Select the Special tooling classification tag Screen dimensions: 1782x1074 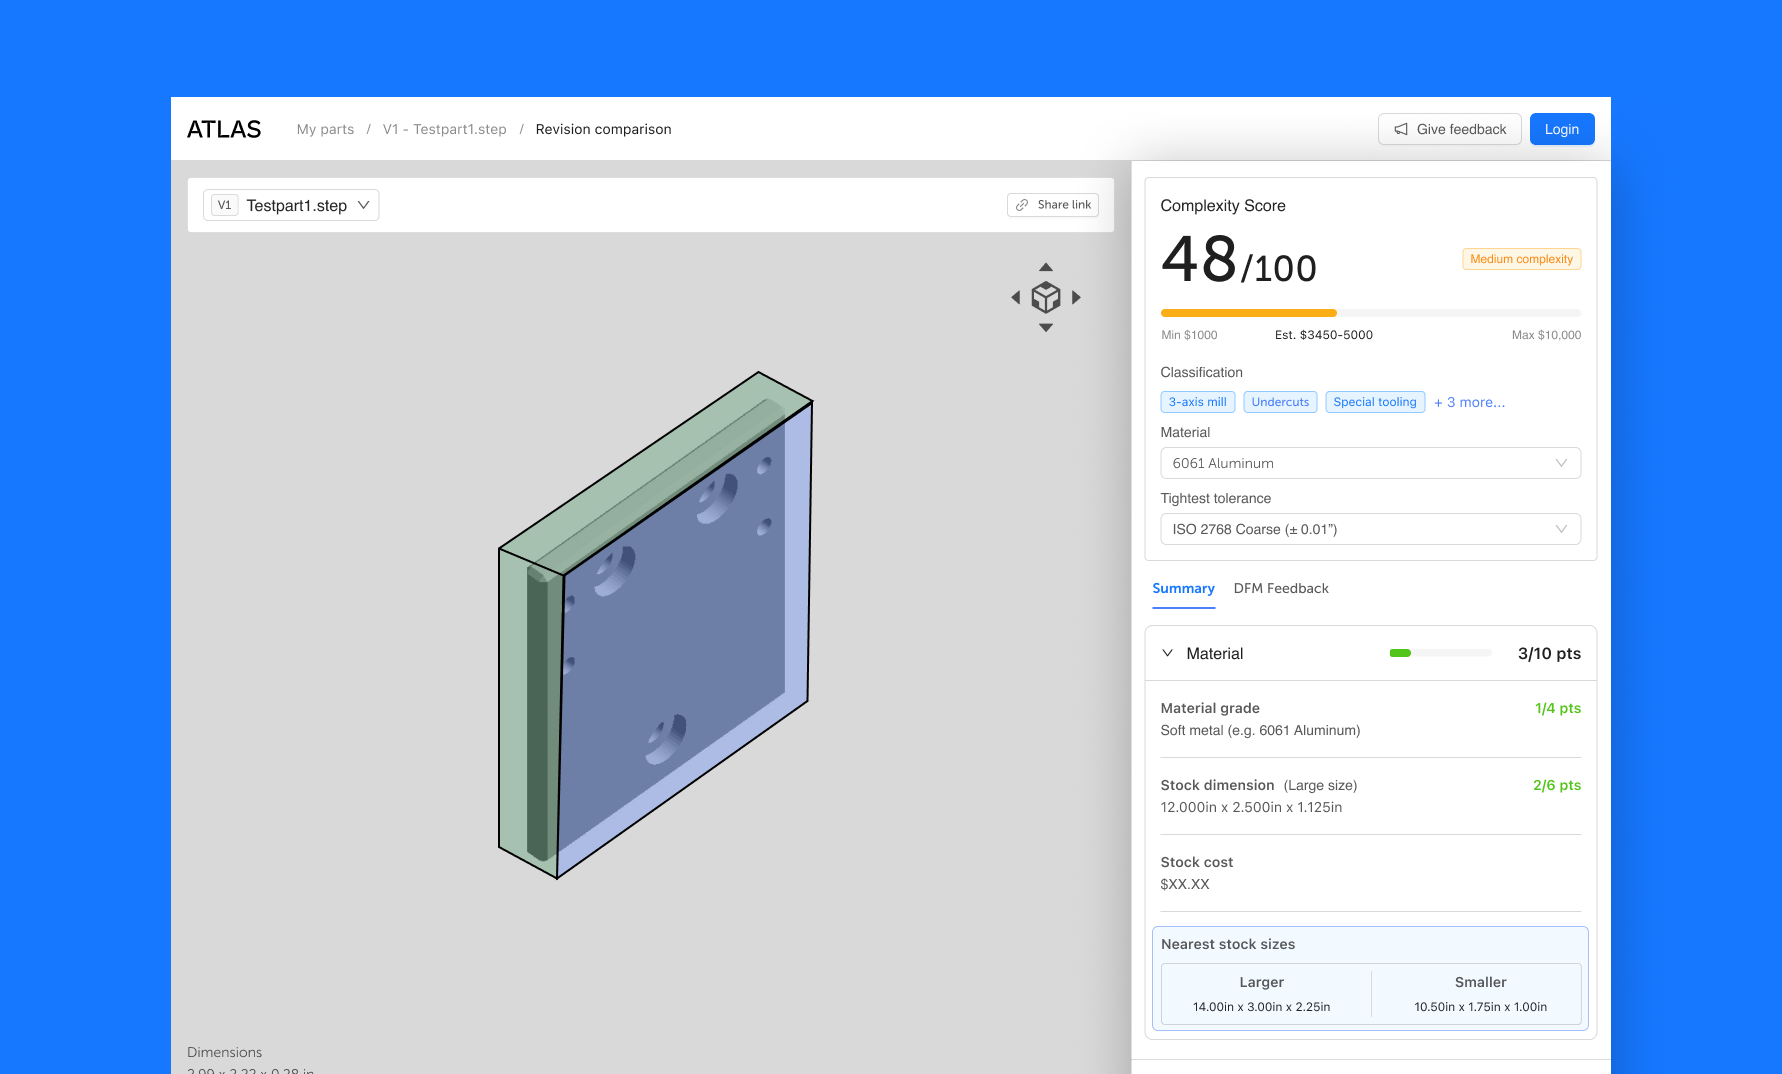click(1375, 402)
